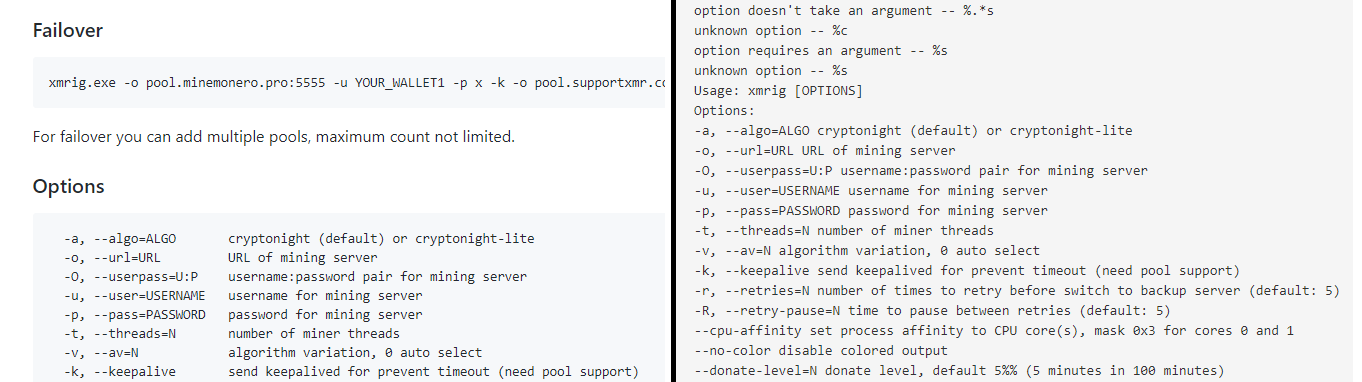1362x382 pixels.
Task: Click the black vertical divider between the panes
Action: pyautogui.click(x=673, y=191)
